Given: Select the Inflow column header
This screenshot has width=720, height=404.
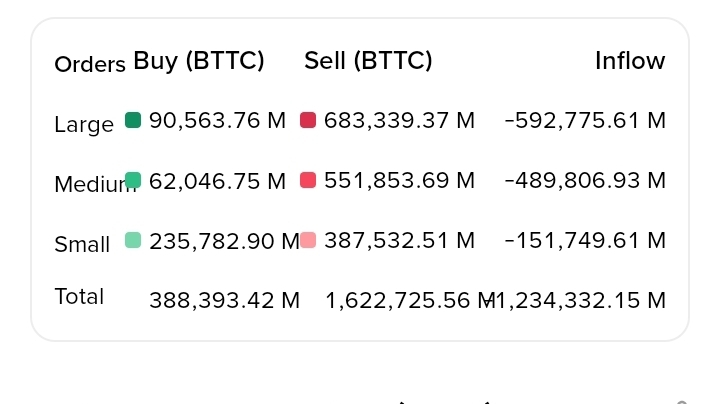Looking at the screenshot, I should (x=630, y=61).
